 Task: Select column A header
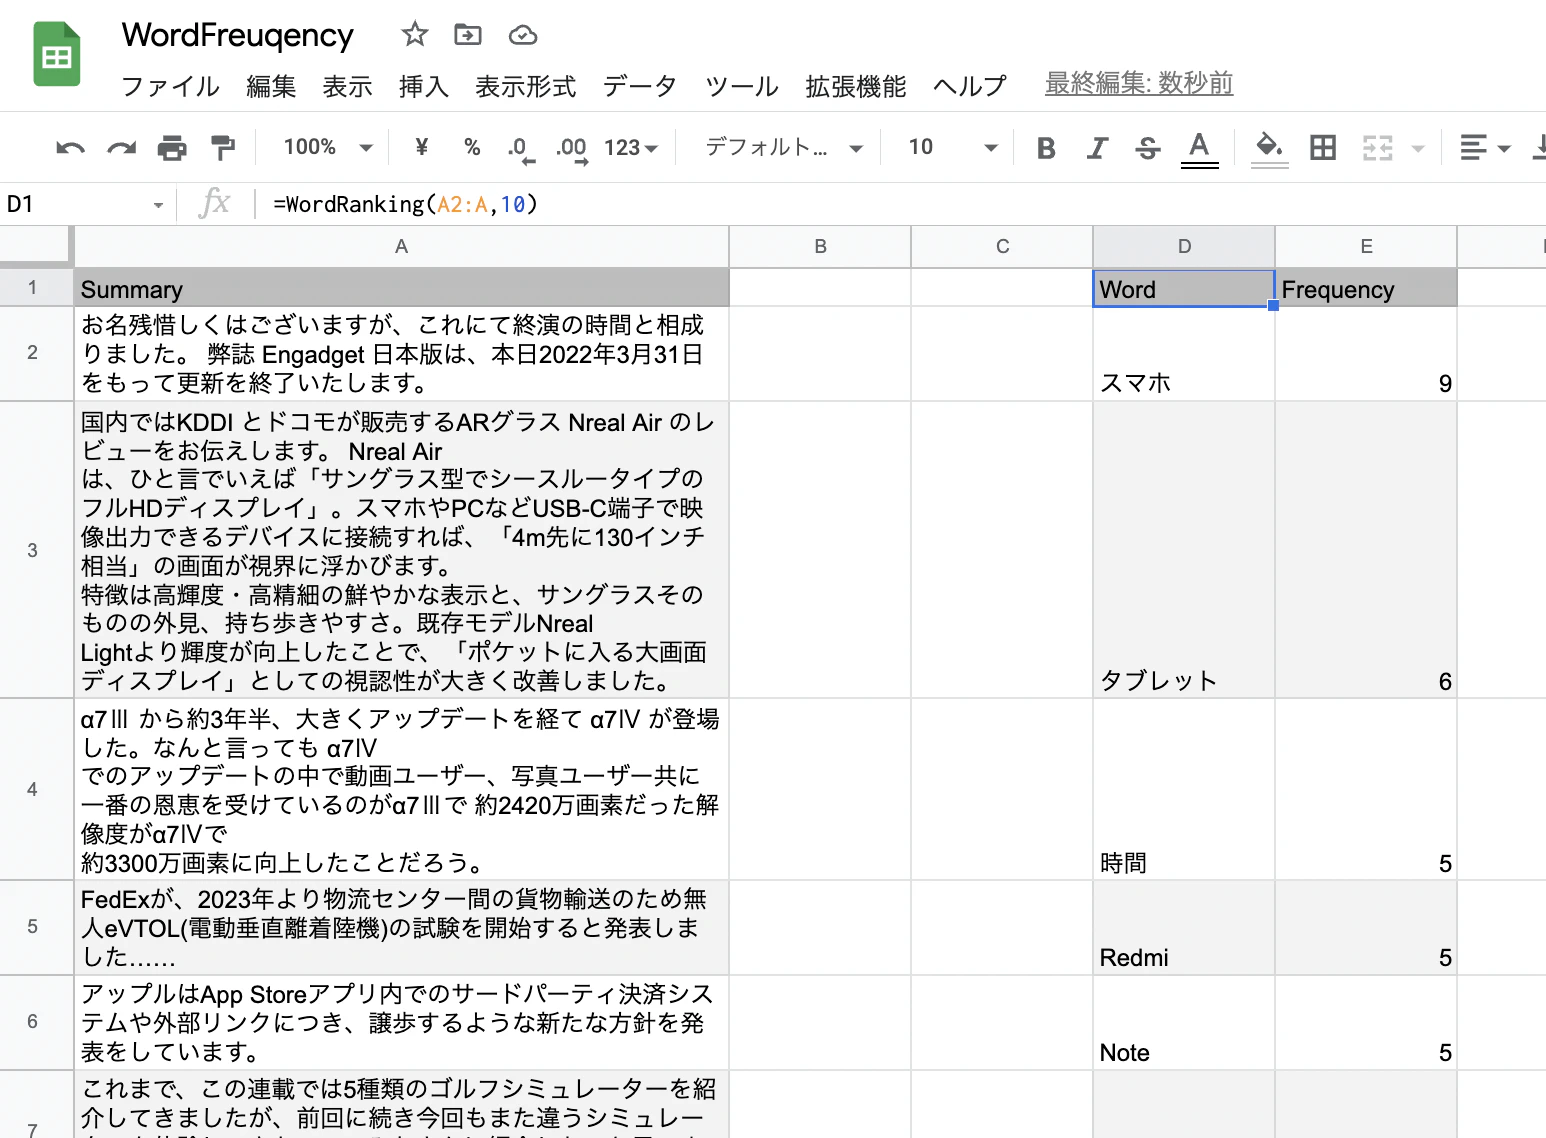[401, 247]
